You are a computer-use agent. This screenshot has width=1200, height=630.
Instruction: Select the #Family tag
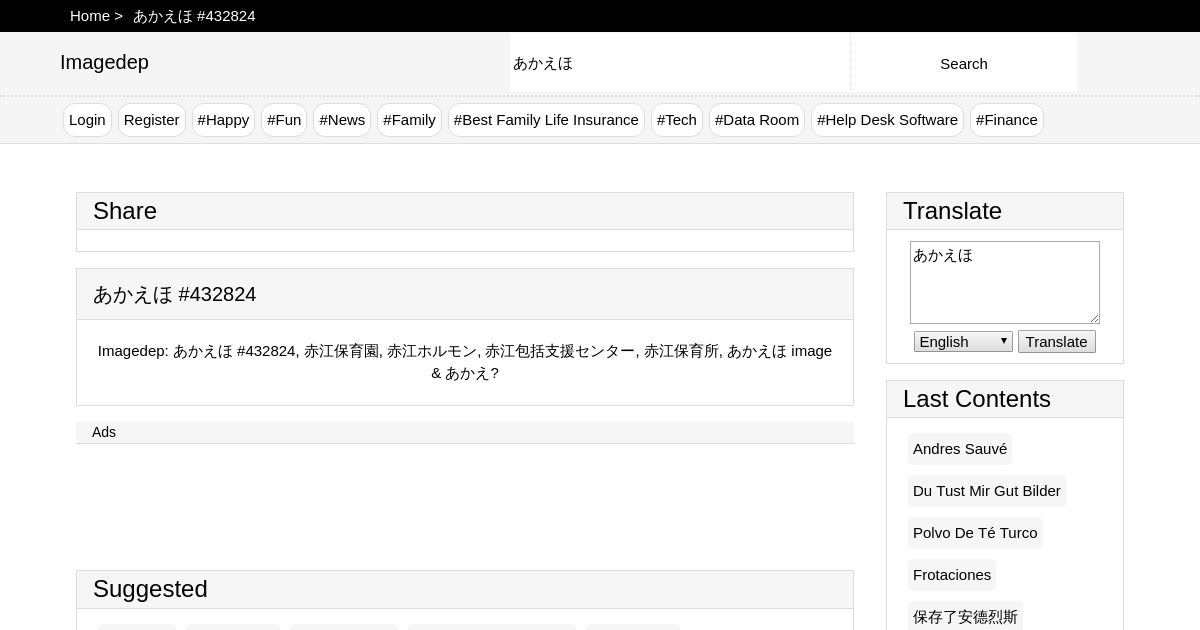click(x=409, y=120)
